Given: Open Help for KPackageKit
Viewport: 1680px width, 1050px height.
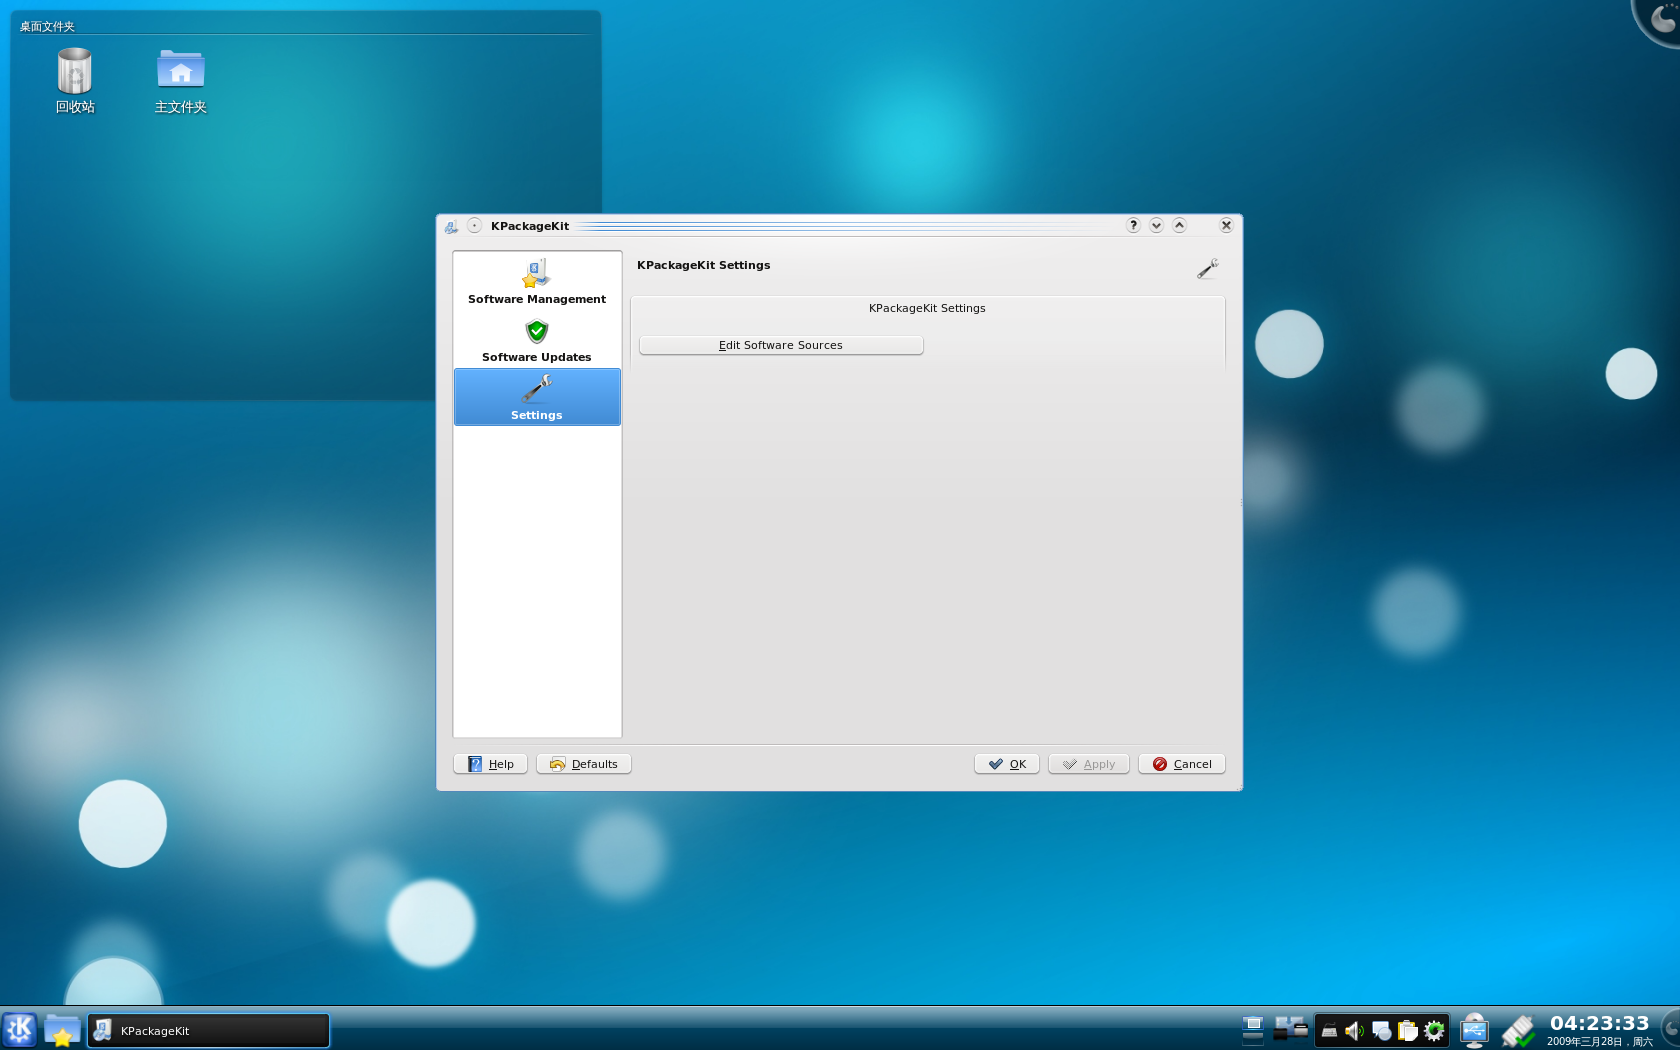Looking at the screenshot, I should [490, 764].
